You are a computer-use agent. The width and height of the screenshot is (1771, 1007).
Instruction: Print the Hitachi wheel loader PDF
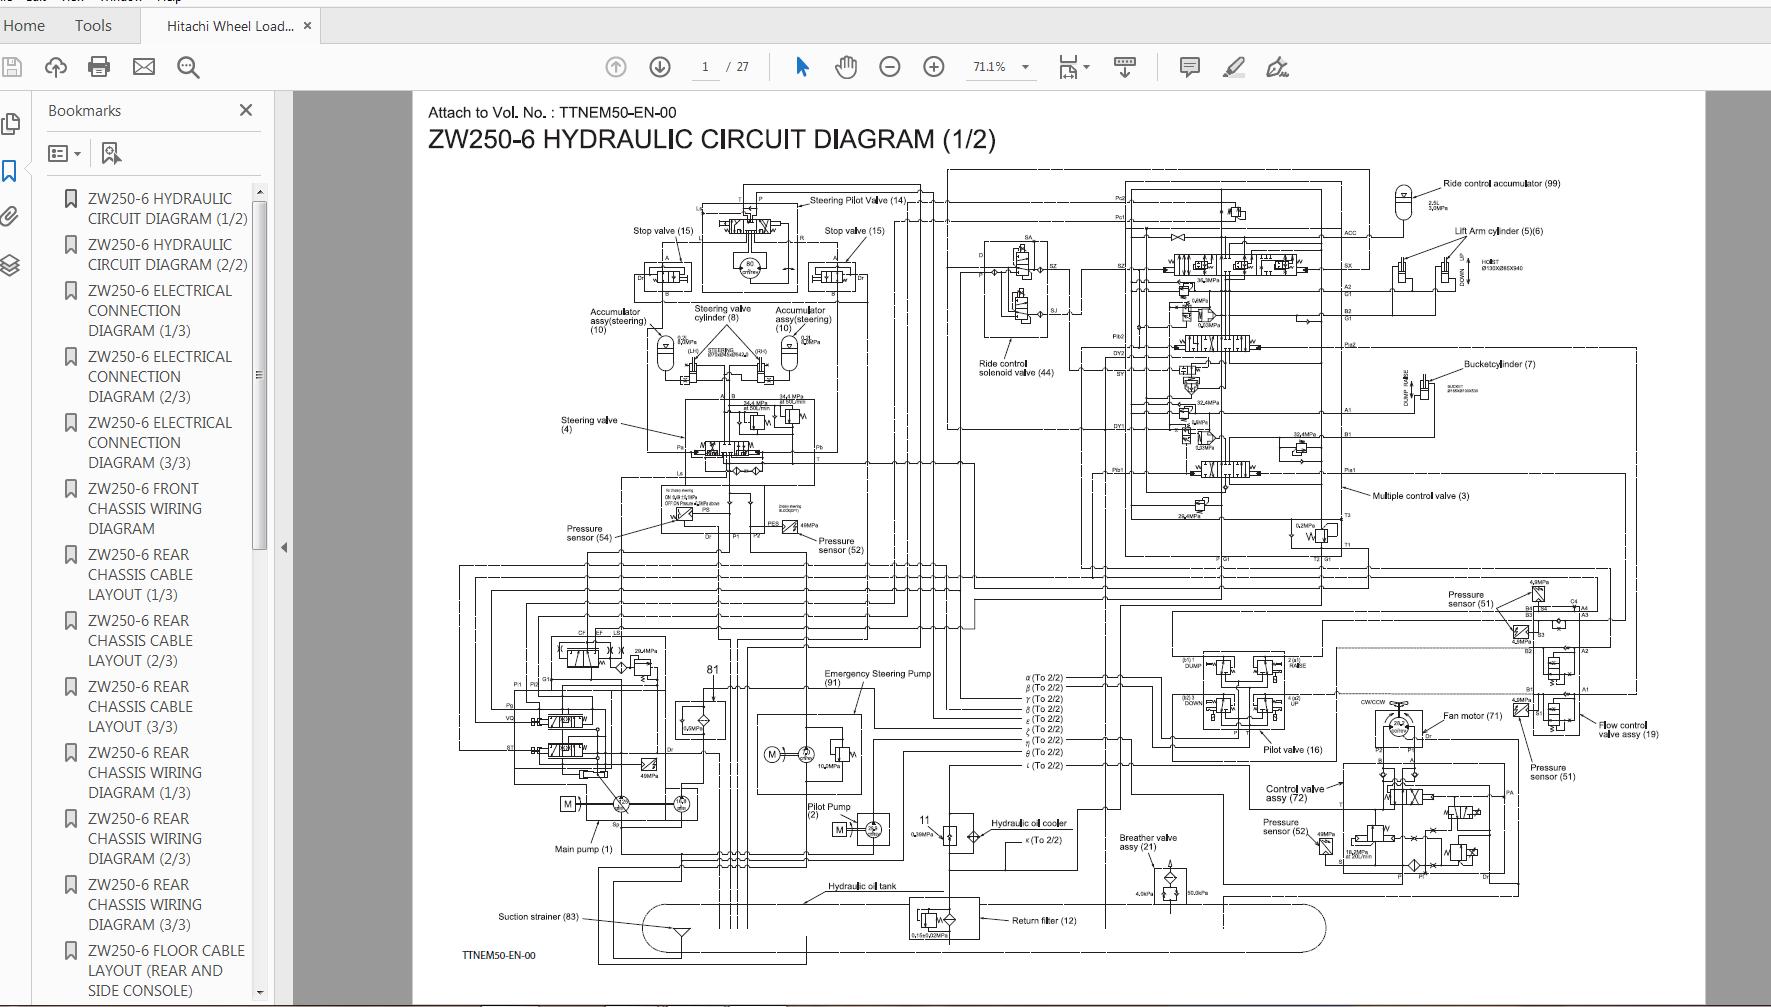pyautogui.click(x=97, y=66)
